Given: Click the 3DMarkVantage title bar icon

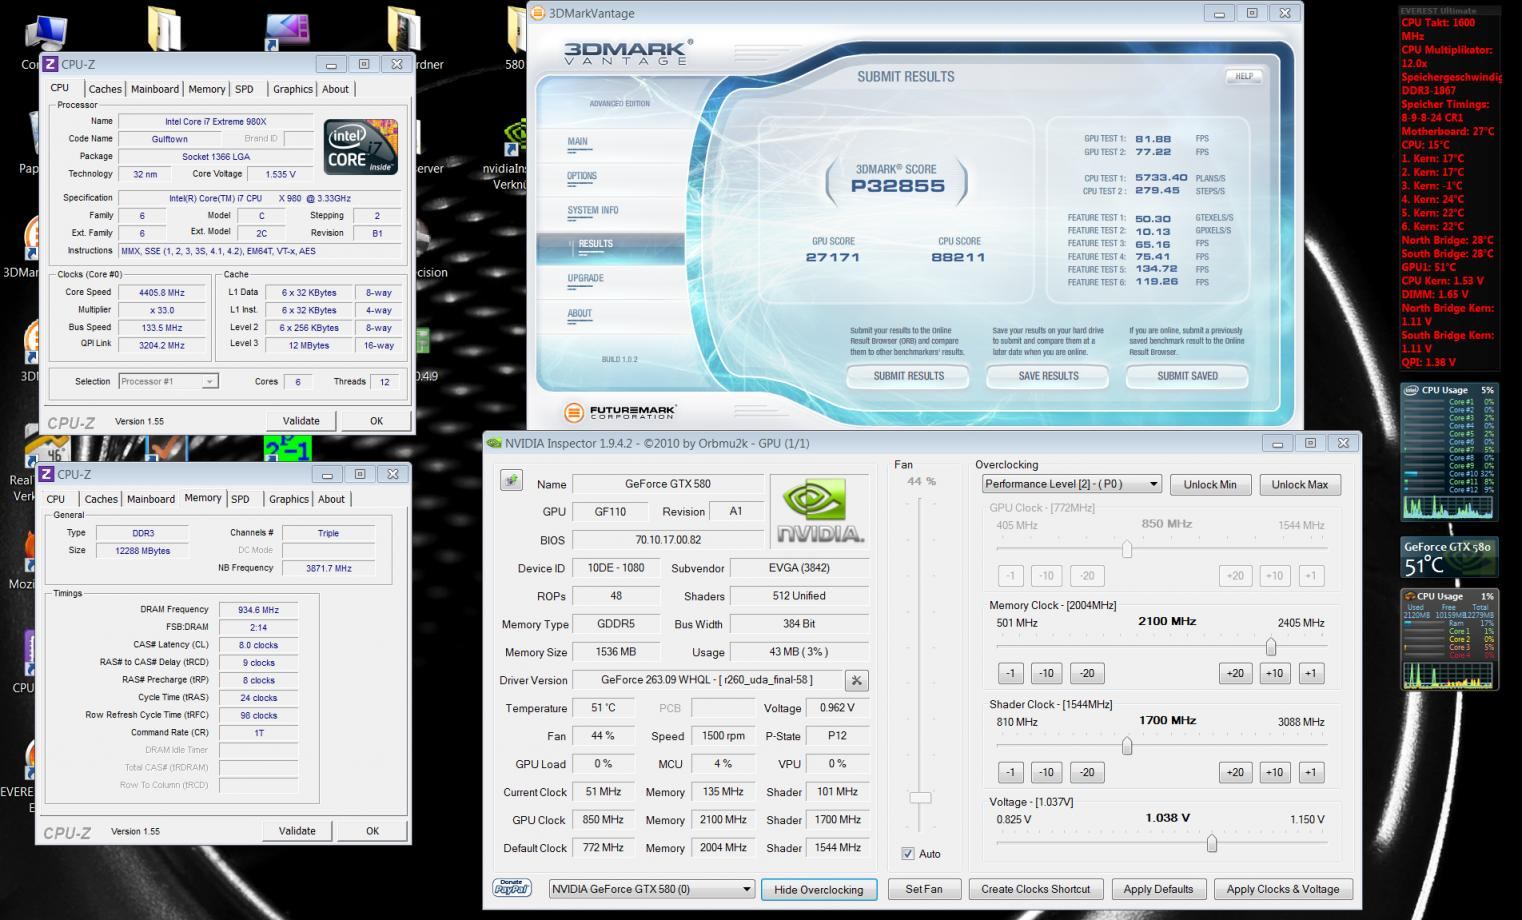Looking at the screenshot, I should pyautogui.click(x=538, y=13).
